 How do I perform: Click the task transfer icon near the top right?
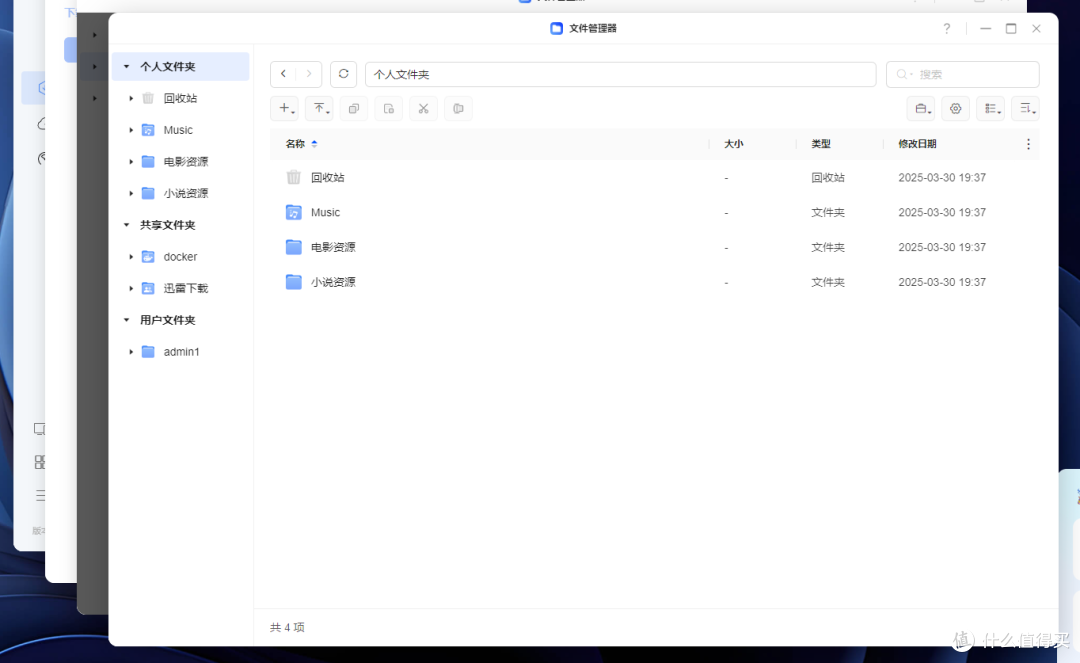pos(921,108)
